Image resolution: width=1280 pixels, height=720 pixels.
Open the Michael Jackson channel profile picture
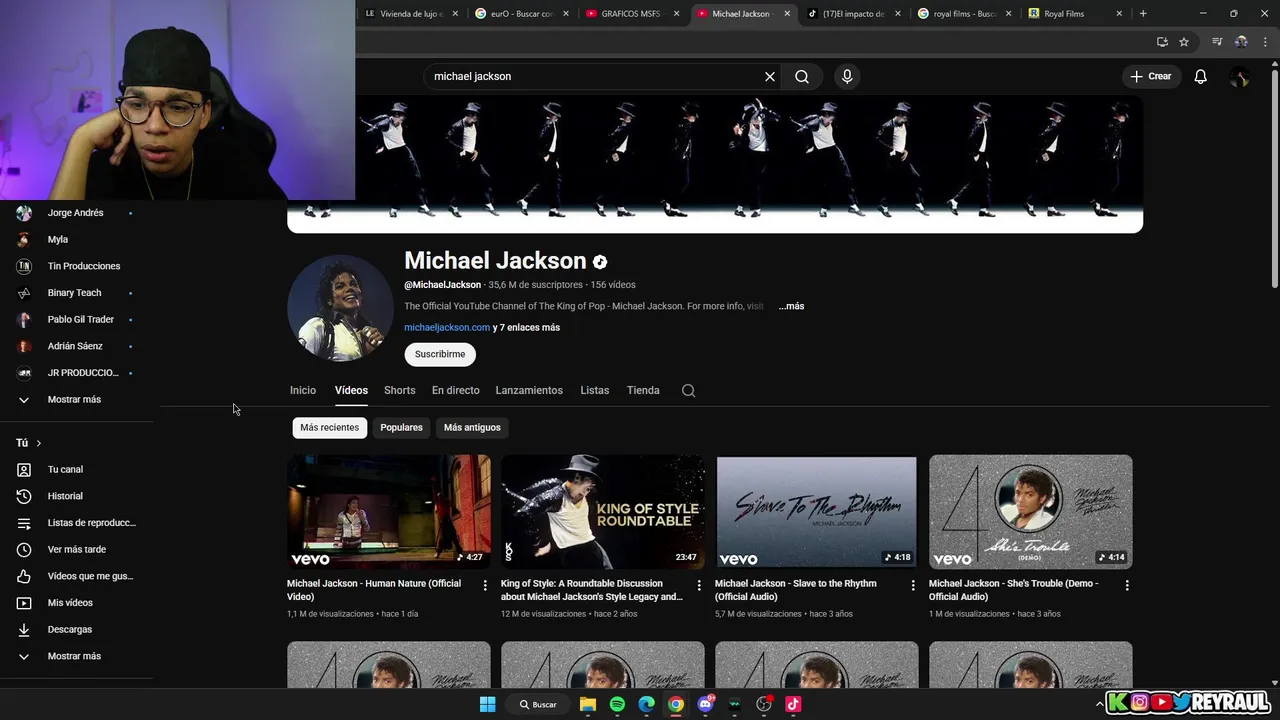pyautogui.click(x=341, y=308)
